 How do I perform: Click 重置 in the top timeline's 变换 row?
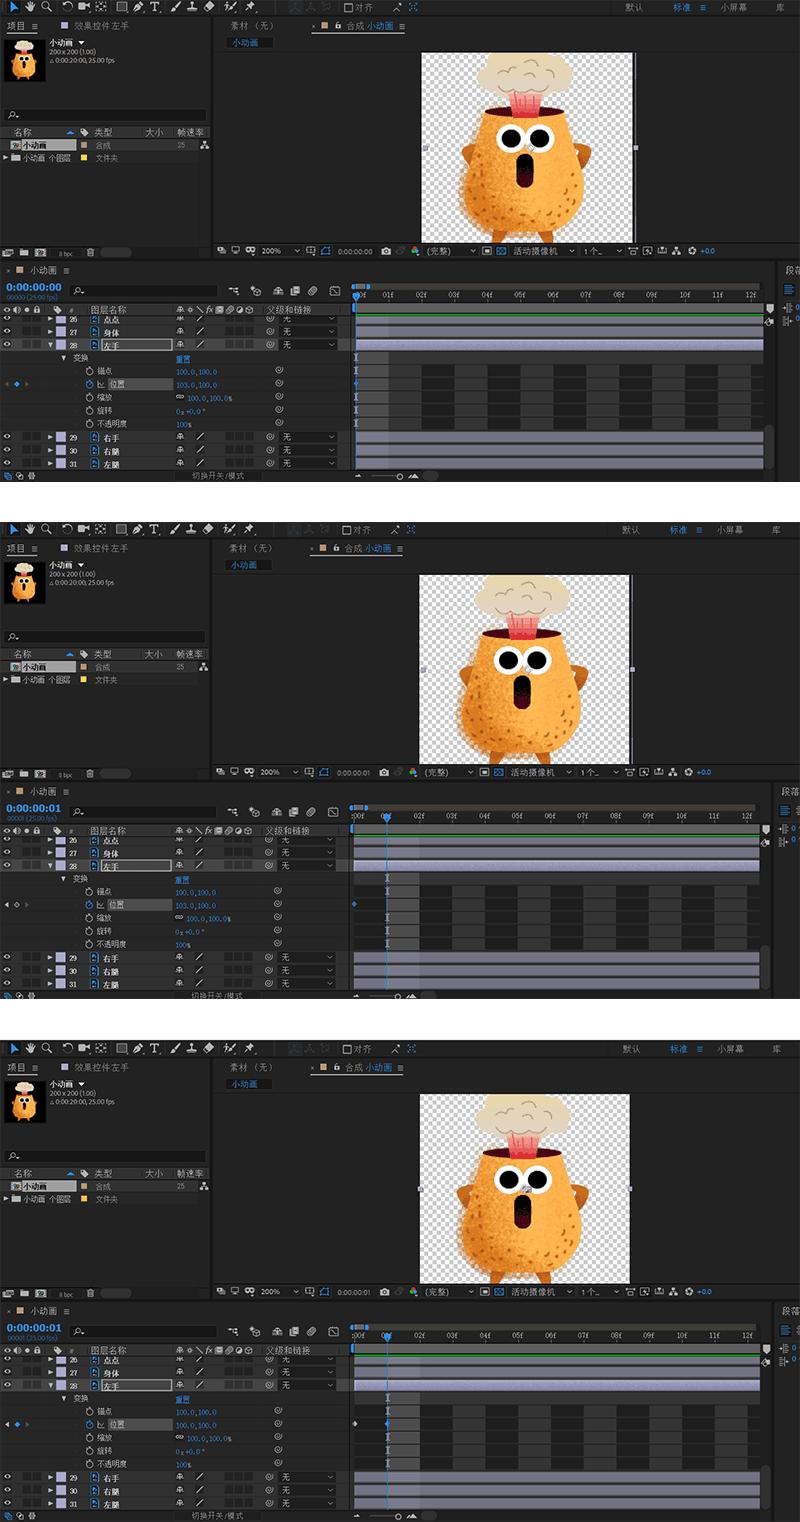pyautogui.click(x=183, y=358)
